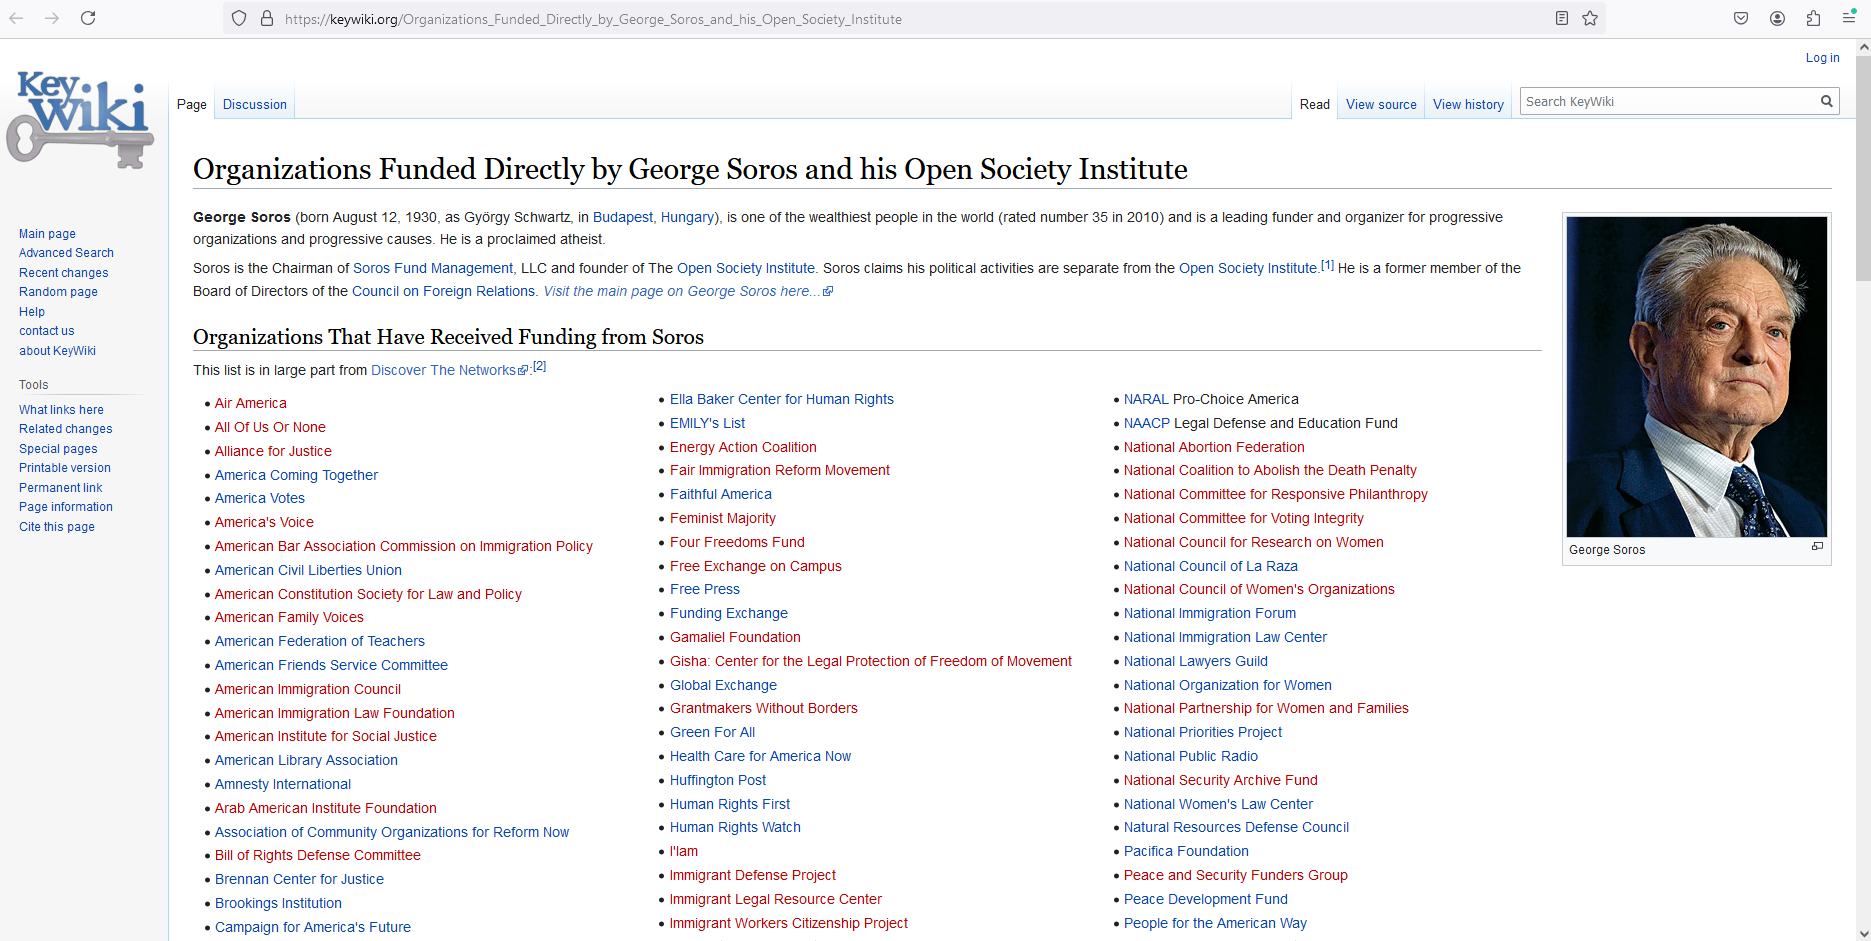Open Advanced Search in sidebar

pyautogui.click(x=66, y=253)
